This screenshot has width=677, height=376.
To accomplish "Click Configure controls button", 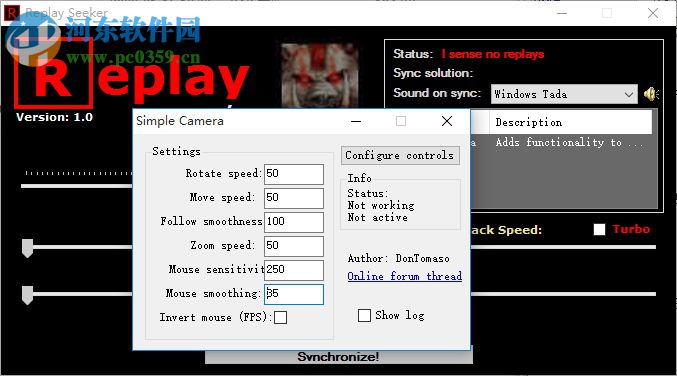I will coord(400,155).
